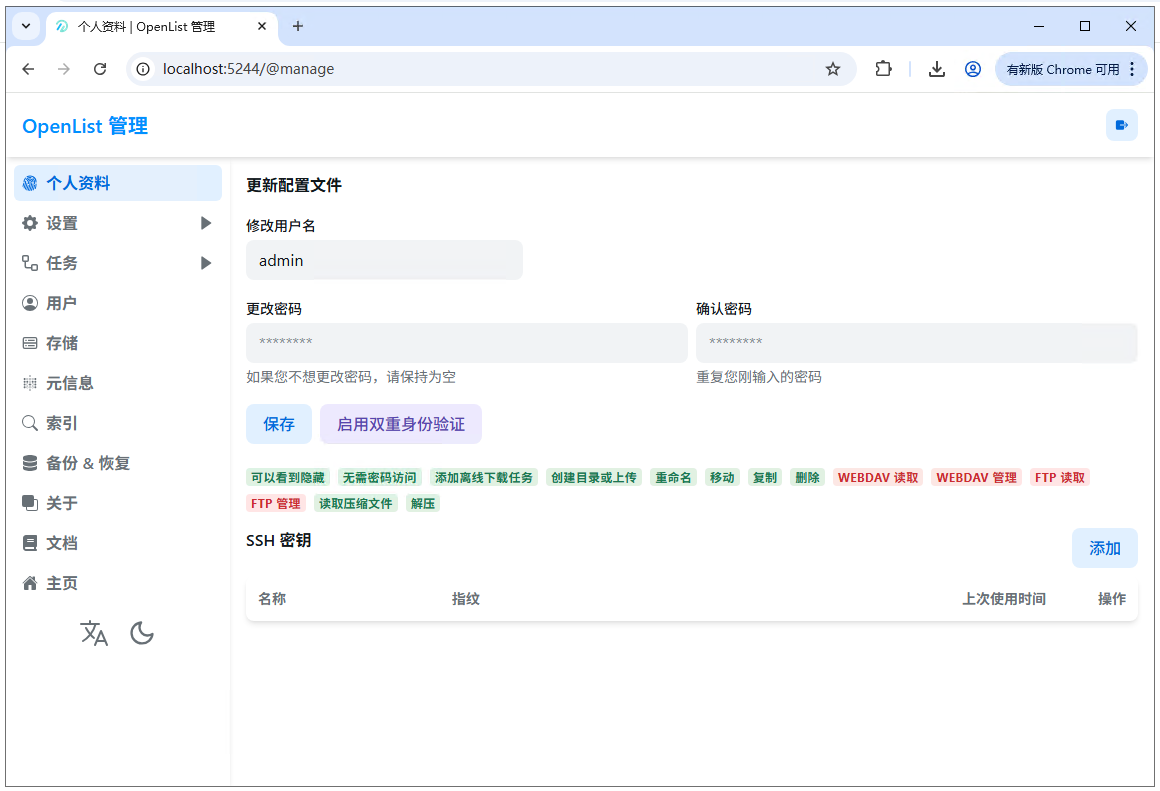
Task: Click the bookmark star in the address bar
Action: pyautogui.click(x=833, y=69)
